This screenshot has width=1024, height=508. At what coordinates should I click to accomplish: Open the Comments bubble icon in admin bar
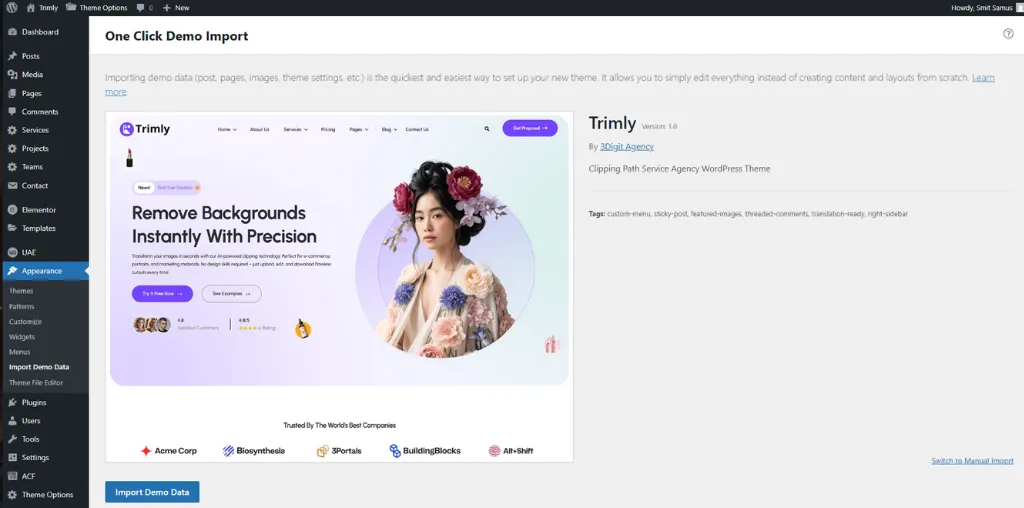click(142, 7)
